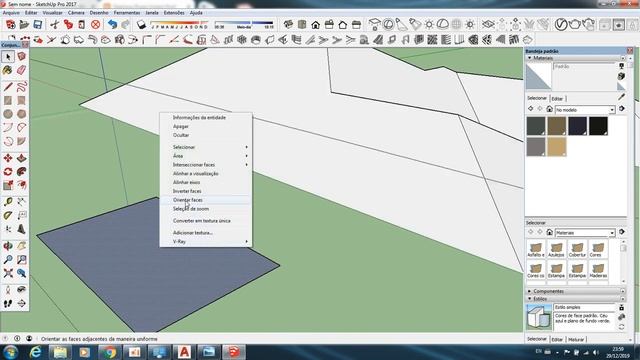Select the dark grey-green material swatch
640x360 pixels.
point(536,126)
